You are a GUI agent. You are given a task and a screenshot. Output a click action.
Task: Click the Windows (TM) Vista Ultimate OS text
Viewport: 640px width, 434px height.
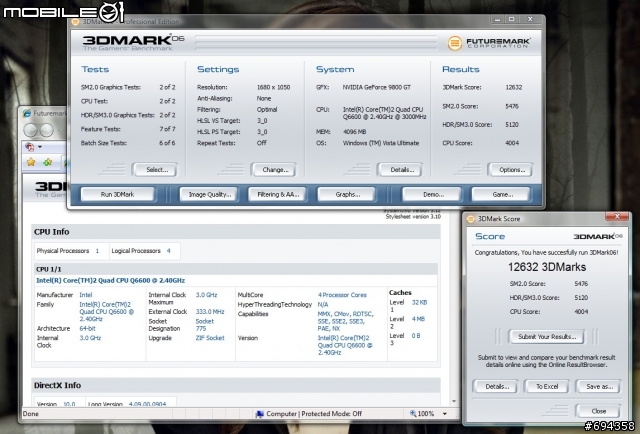click(381, 143)
